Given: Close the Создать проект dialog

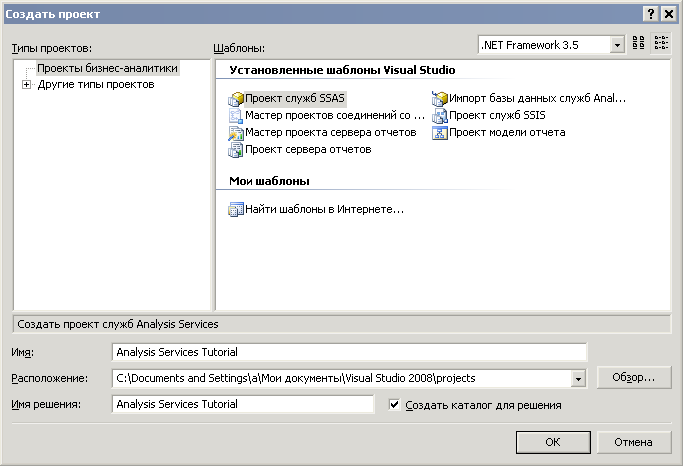Looking at the screenshot, I should pyautogui.click(x=669, y=14).
